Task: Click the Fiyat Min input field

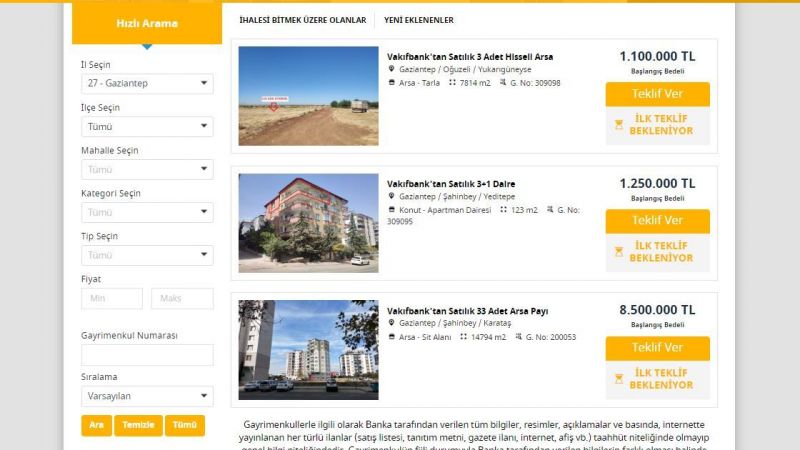Action: pos(112,298)
